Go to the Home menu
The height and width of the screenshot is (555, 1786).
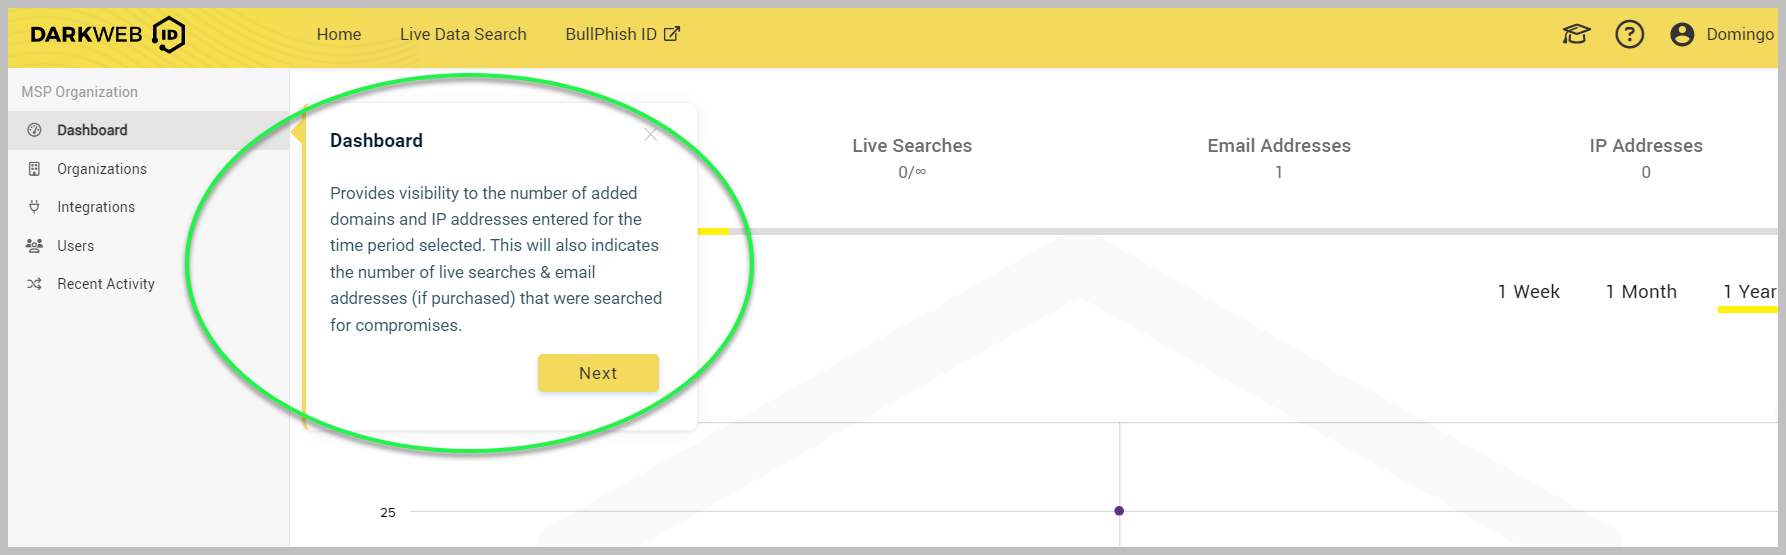[x=339, y=35]
